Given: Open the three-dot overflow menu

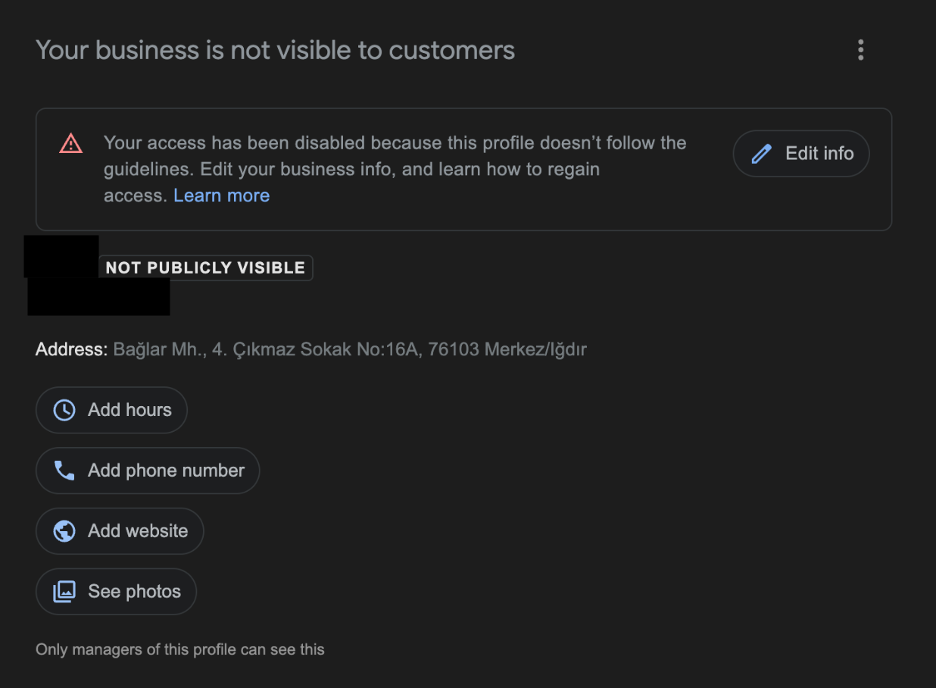Looking at the screenshot, I should pyautogui.click(x=861, y=49).
